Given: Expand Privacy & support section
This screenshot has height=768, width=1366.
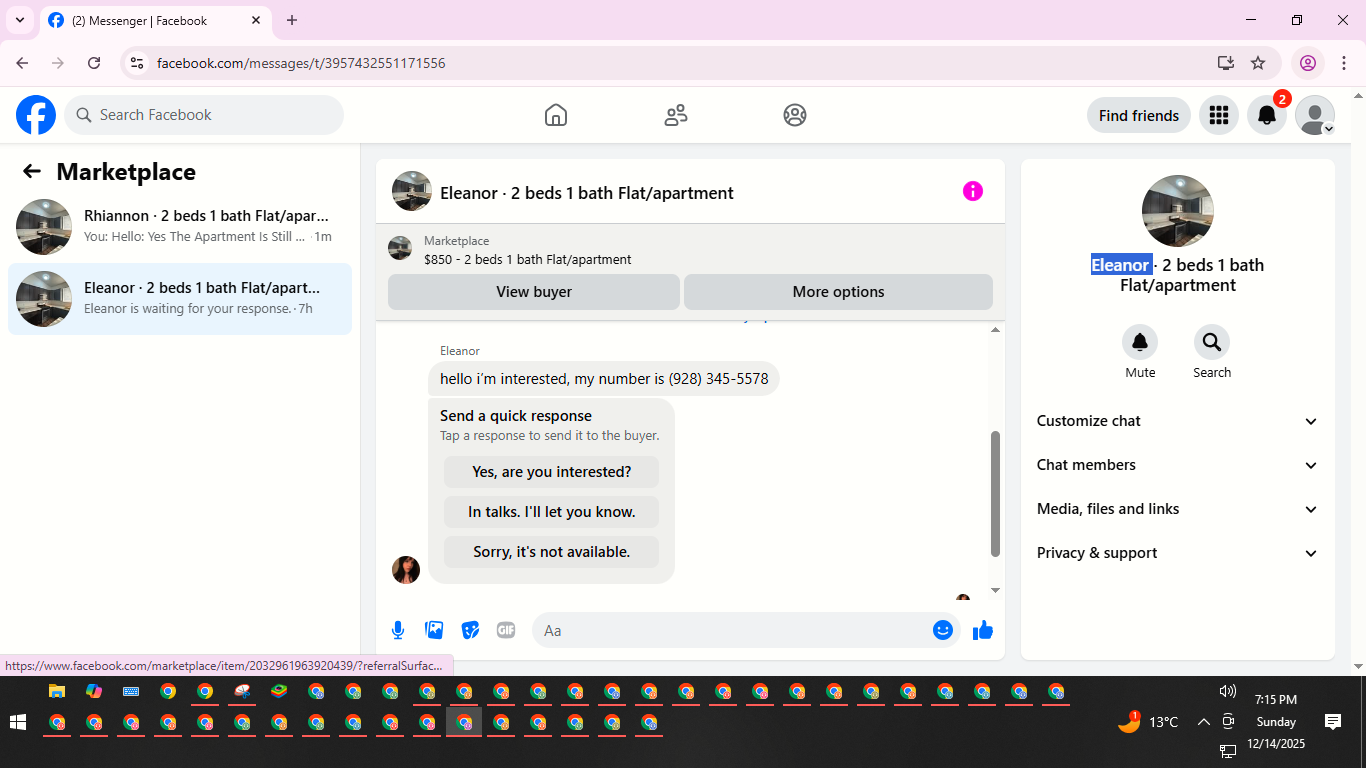Looking at the screenshot, I should click(1178, 553).
